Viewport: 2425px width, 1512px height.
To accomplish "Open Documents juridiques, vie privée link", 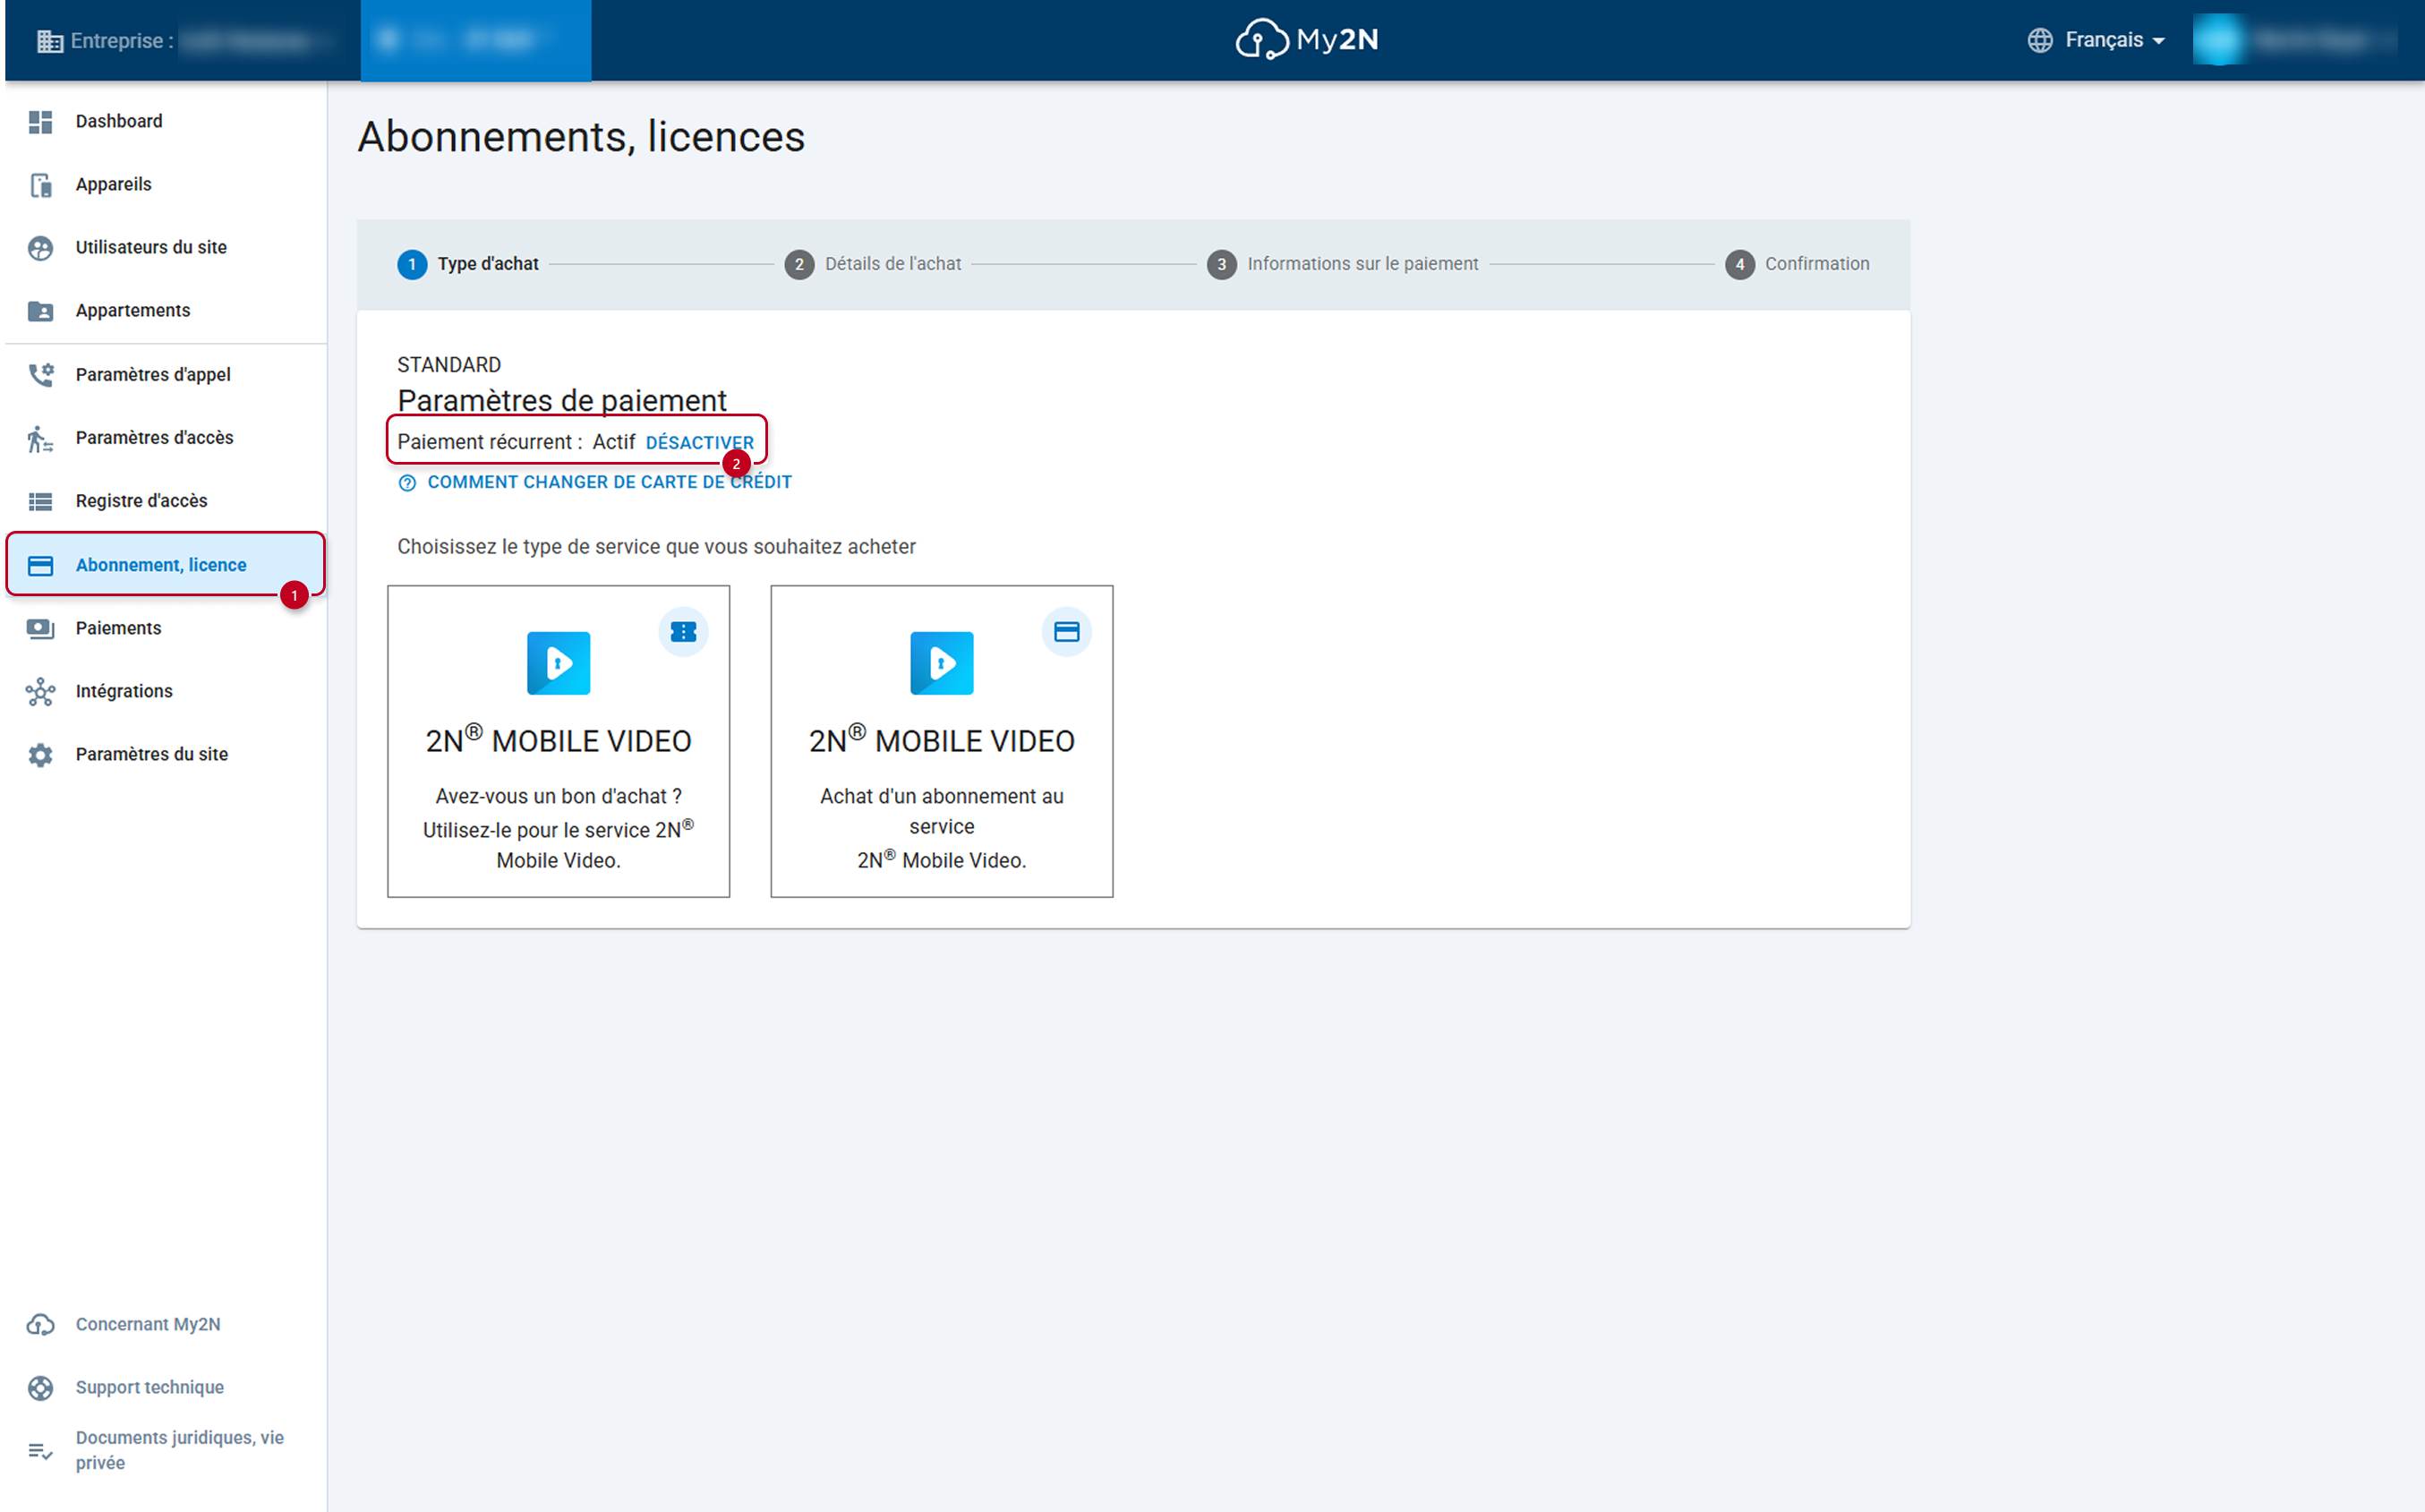I will (x=179, y=1451).
